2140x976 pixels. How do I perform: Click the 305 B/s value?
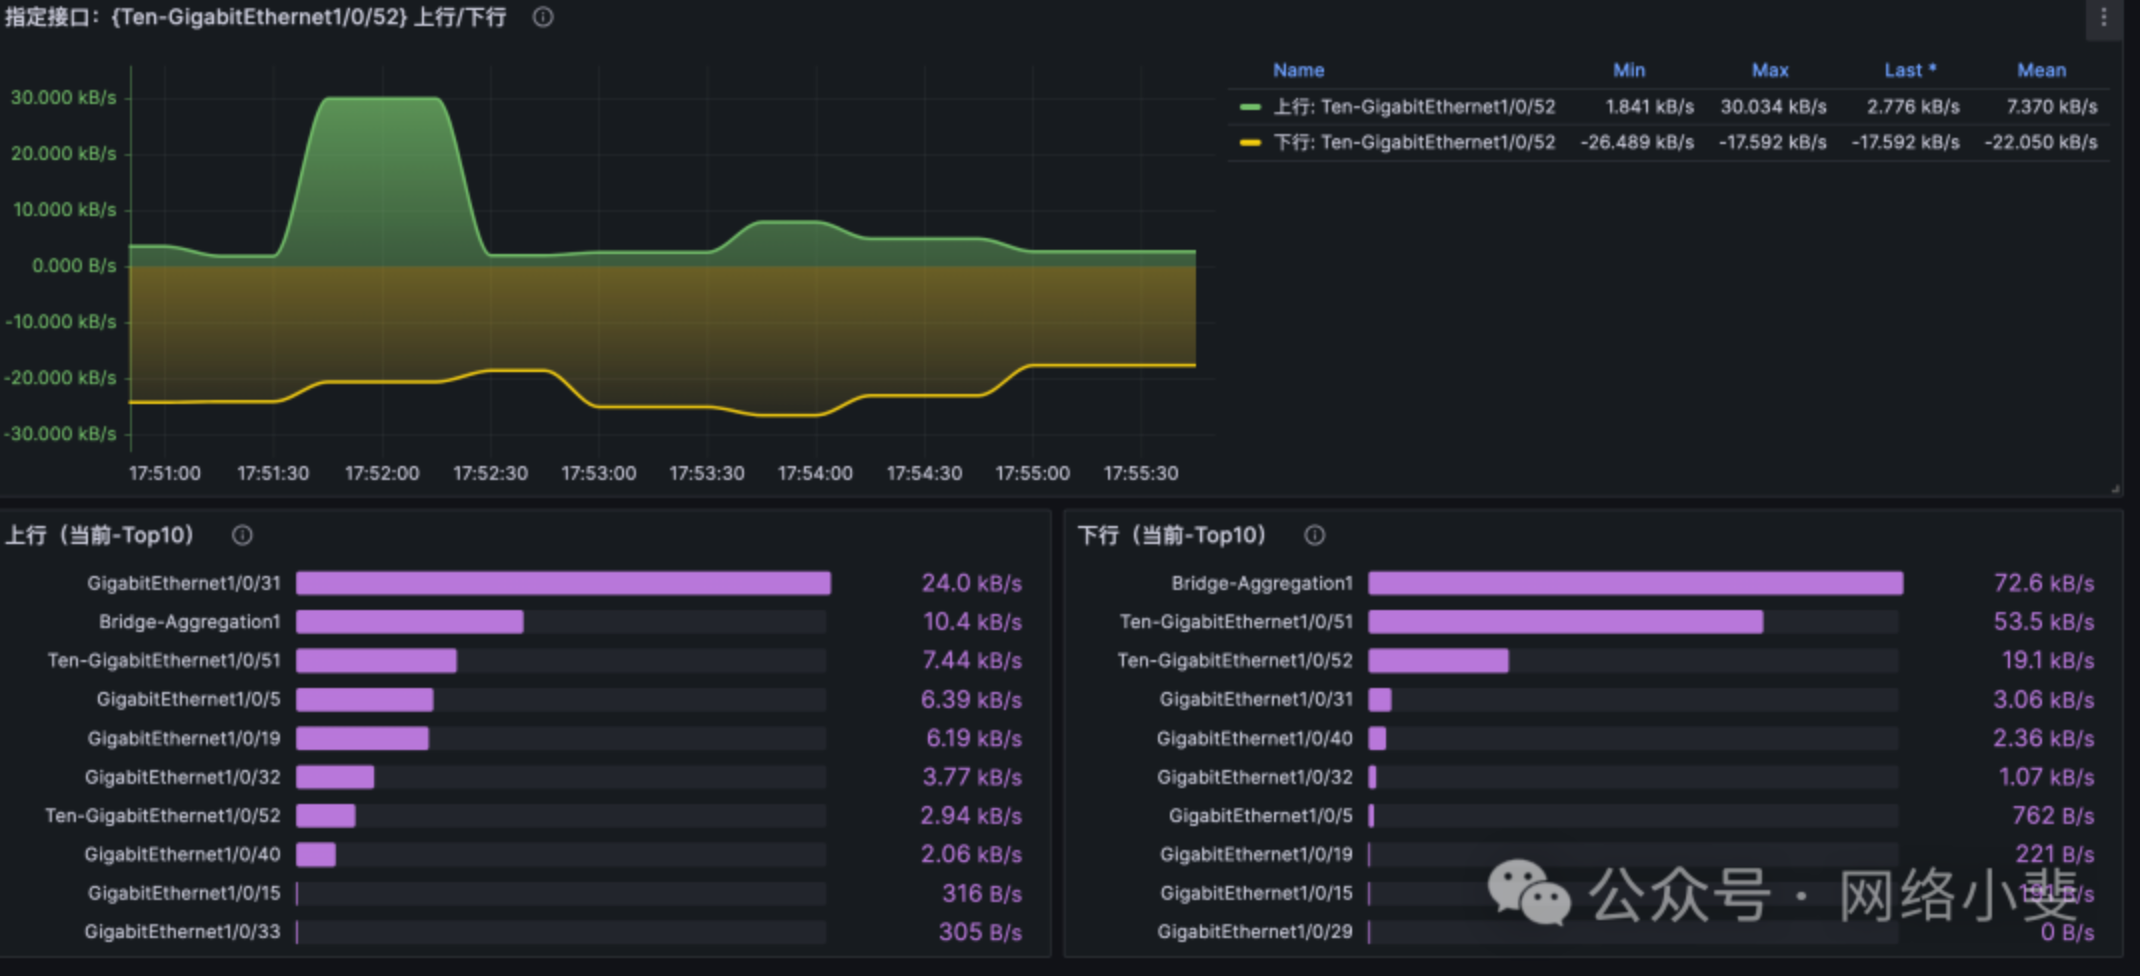point(980,932)
